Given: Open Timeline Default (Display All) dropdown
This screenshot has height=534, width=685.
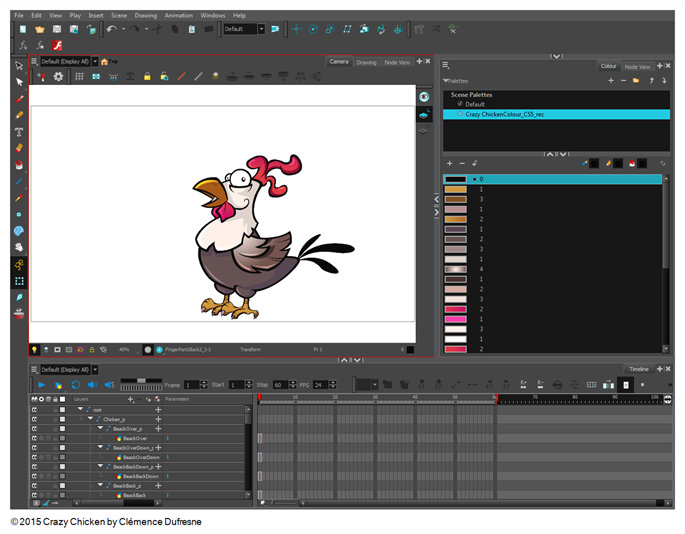Looking at the screenshot, I should [x=95, y=370].
